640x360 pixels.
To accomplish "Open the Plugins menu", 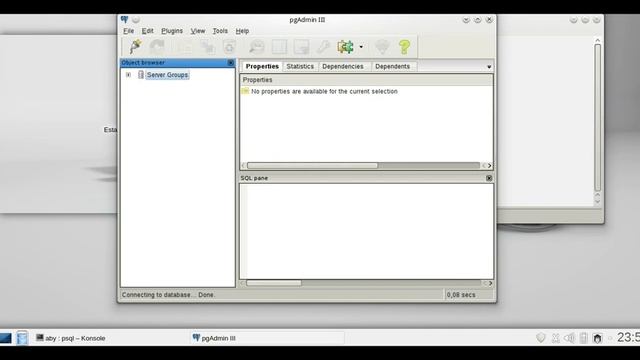I will (172, 31).
